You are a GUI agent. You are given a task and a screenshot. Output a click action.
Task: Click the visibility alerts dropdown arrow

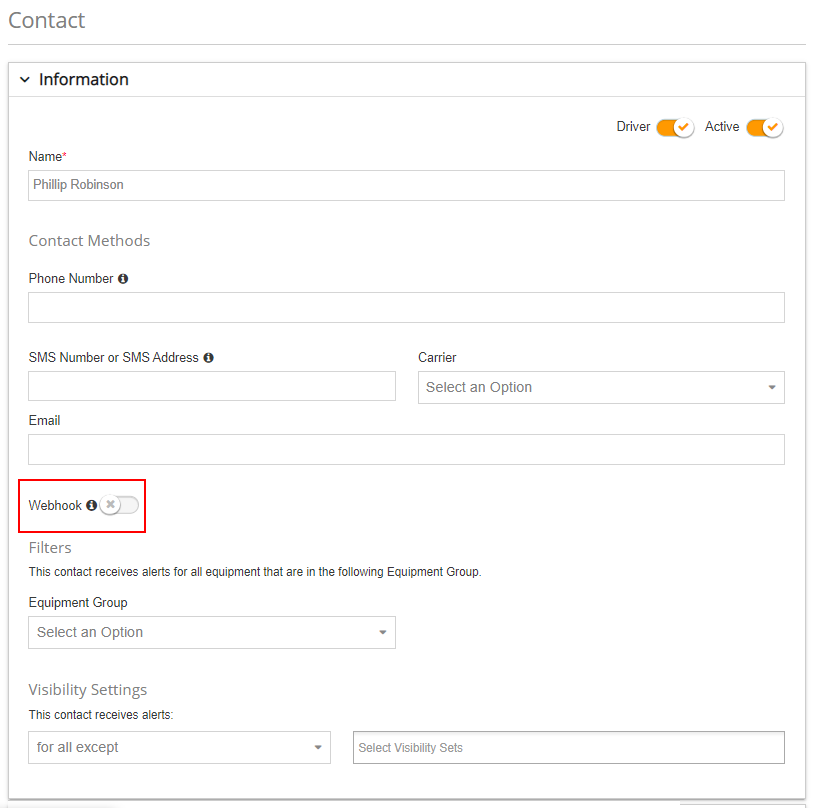(317, 748)
